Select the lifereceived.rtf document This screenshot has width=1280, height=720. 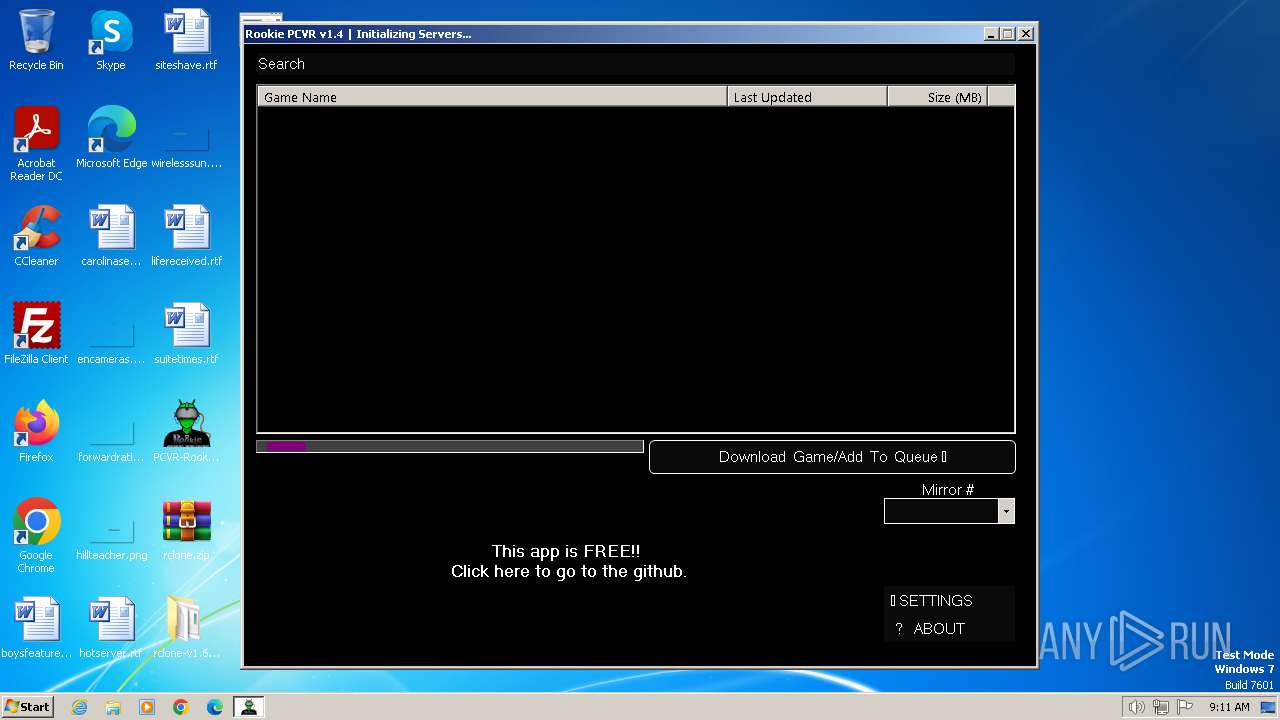coord(186,236)
